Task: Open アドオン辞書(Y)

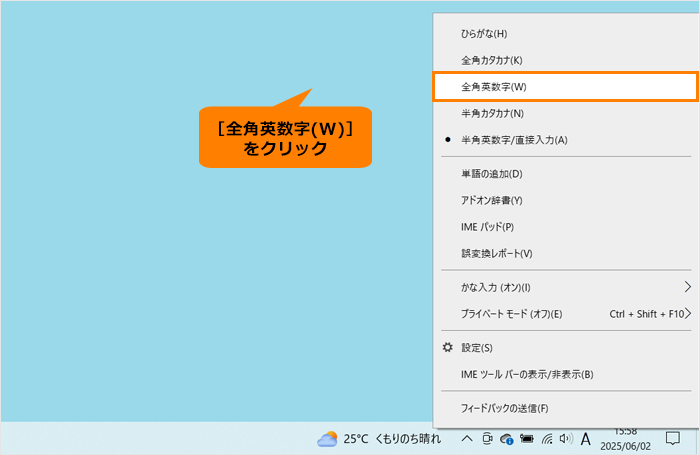Action: pos(566,200)
